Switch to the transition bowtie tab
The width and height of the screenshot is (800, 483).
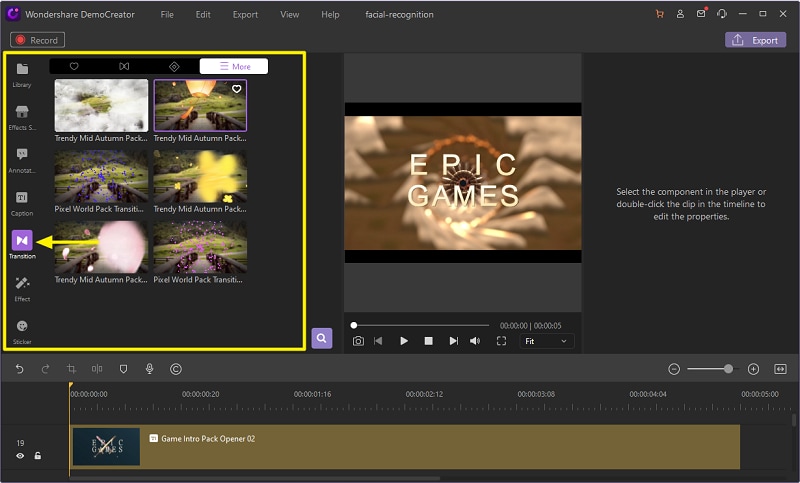coord(124,66)
